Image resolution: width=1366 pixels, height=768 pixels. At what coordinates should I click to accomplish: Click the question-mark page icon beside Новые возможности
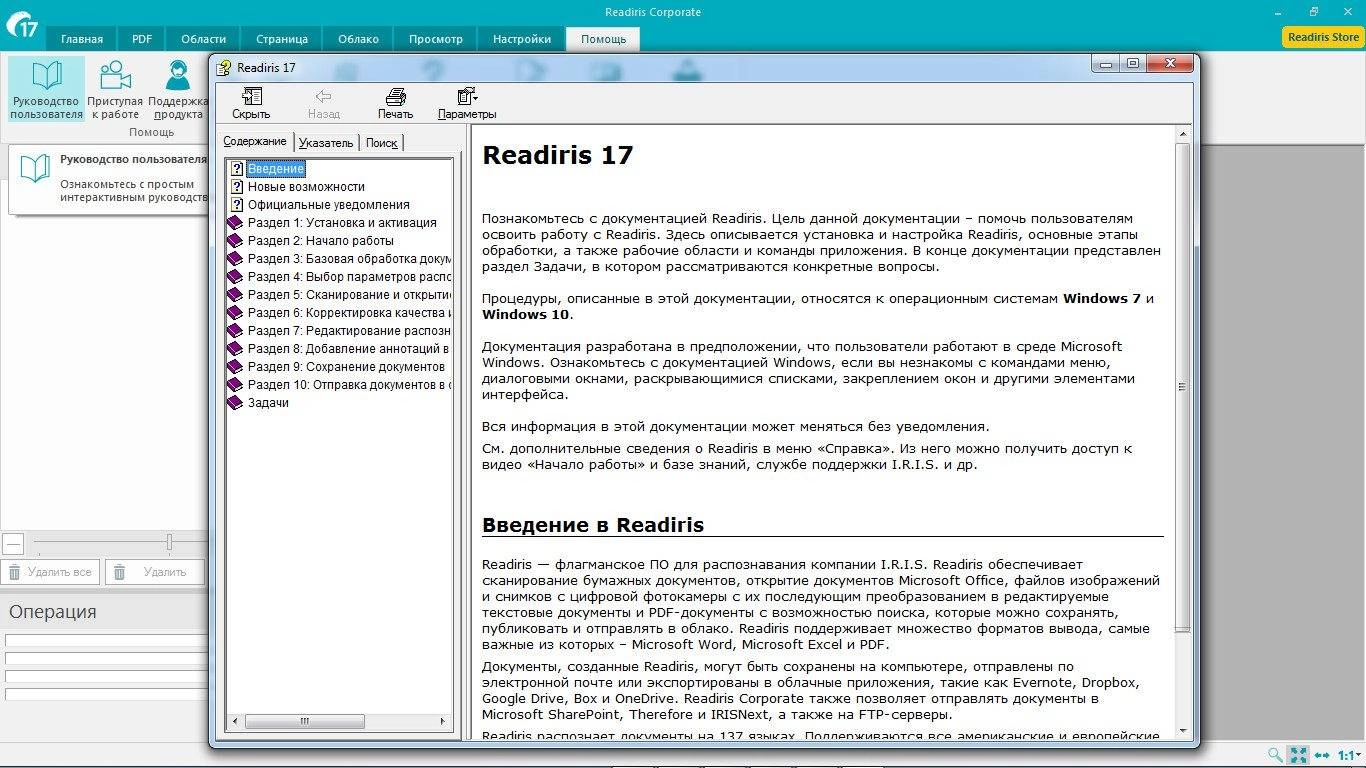pos(237,187)
